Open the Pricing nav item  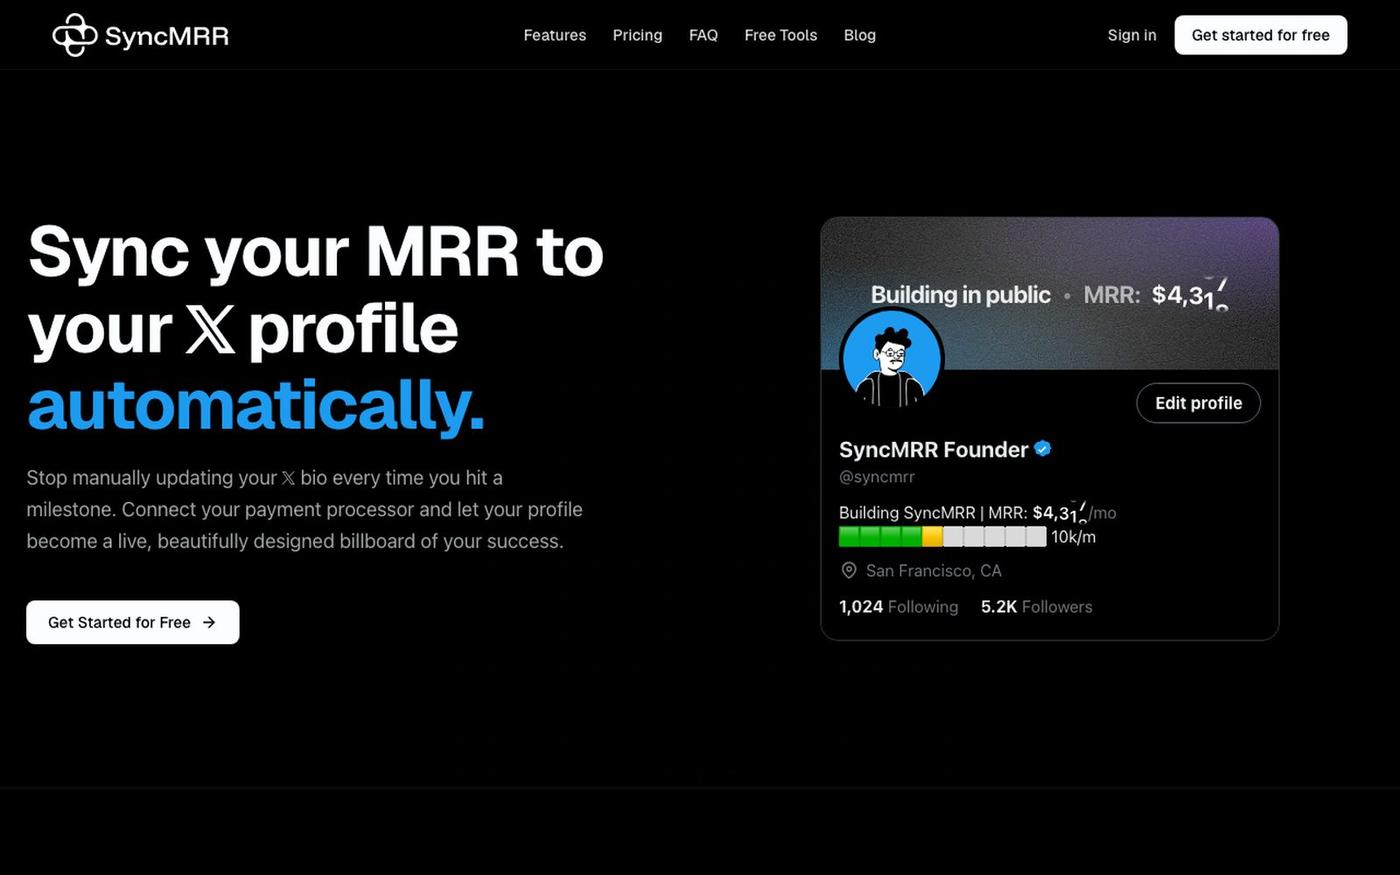[637, 35]
